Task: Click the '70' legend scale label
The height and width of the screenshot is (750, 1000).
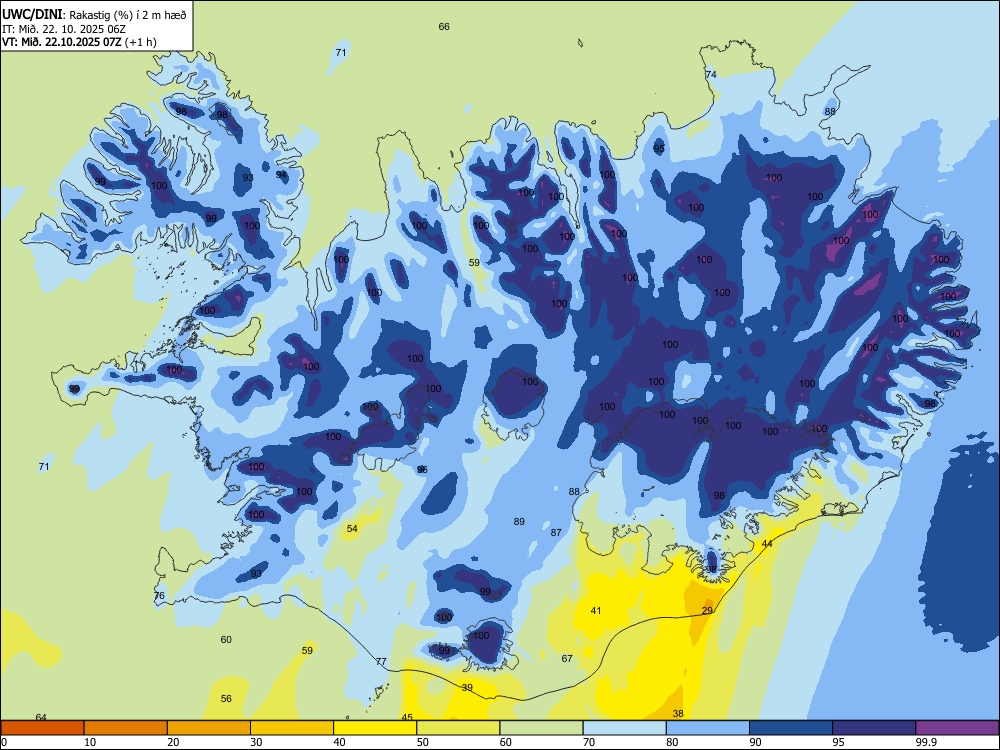Action: click(x=589, y=742)
